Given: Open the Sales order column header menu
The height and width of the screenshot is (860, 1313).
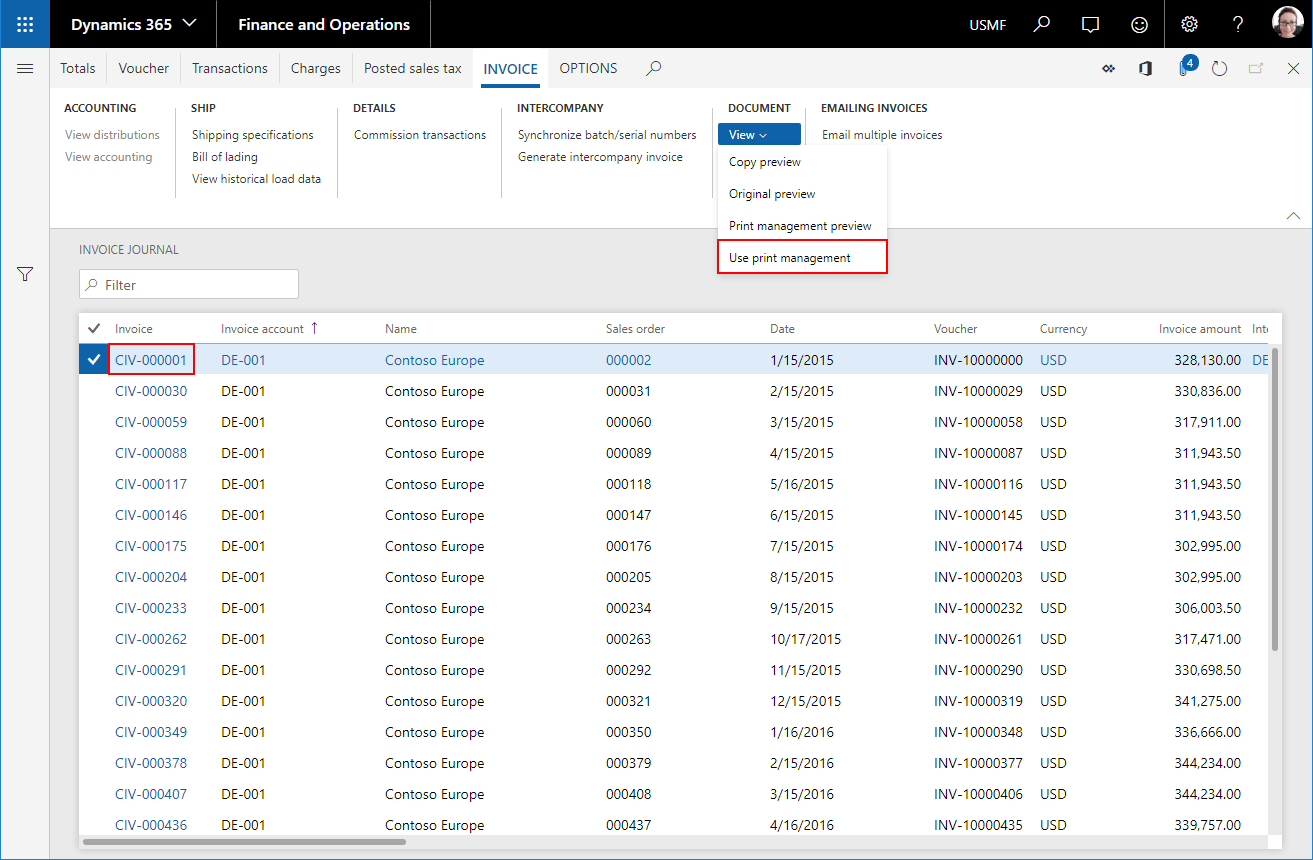Looking at the screenshot, I should pos(635,328).
